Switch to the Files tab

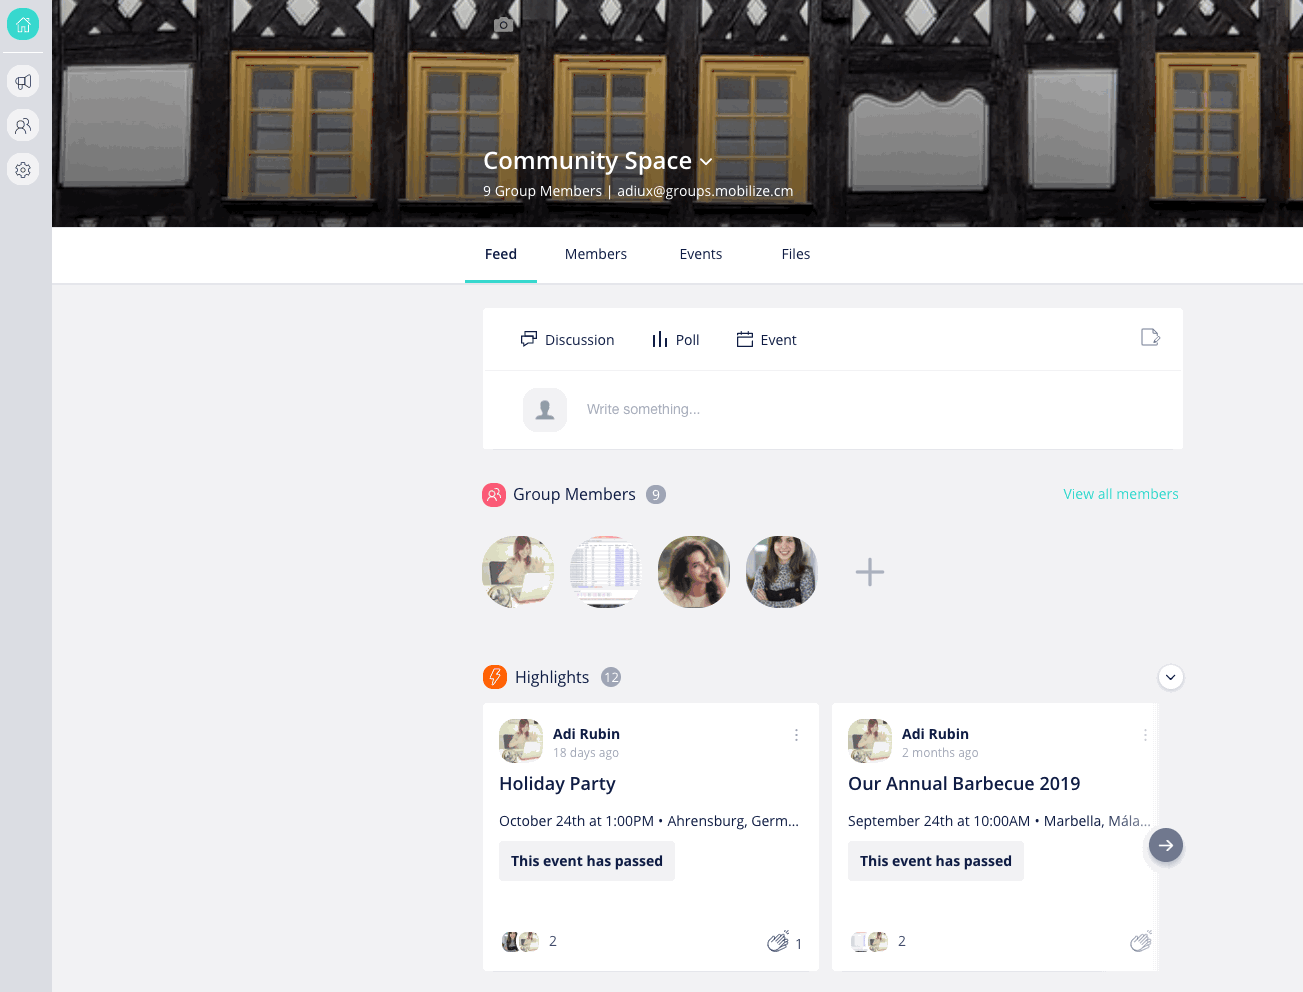click(796, 254)
